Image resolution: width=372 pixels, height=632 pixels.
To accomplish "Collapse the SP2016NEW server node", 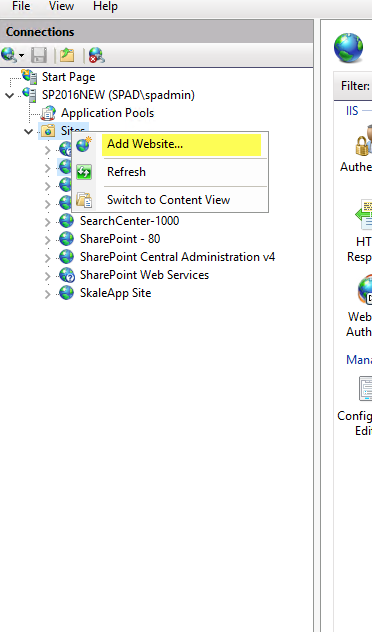I will (x=10, y=96).
